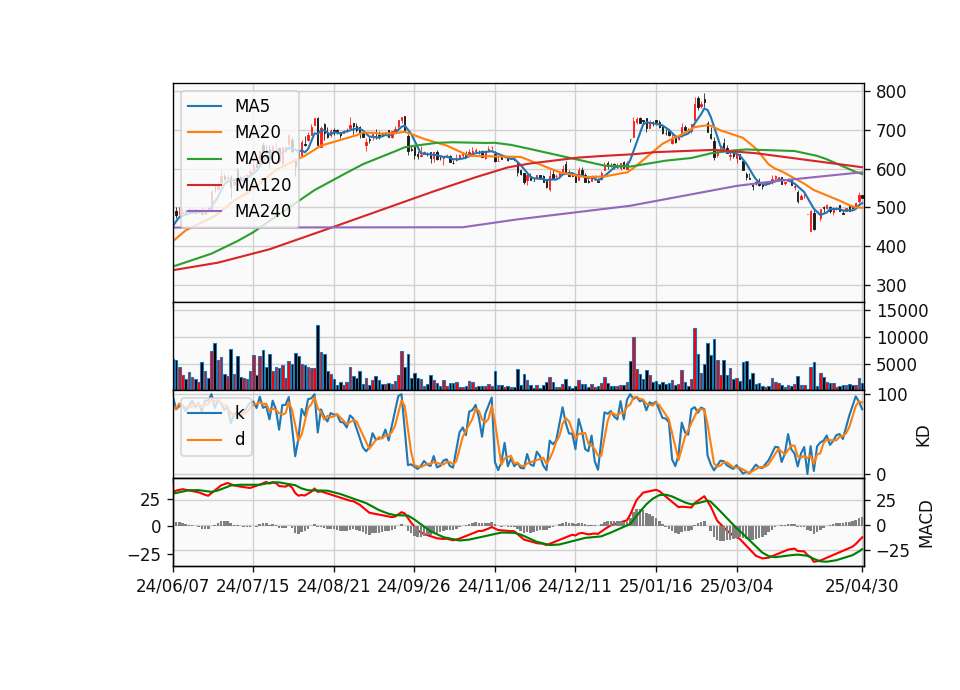Image resolution: width=960 pixels, height=690 pixels.
Task: Click the MA5 legend label
Action: coord(252,106)
